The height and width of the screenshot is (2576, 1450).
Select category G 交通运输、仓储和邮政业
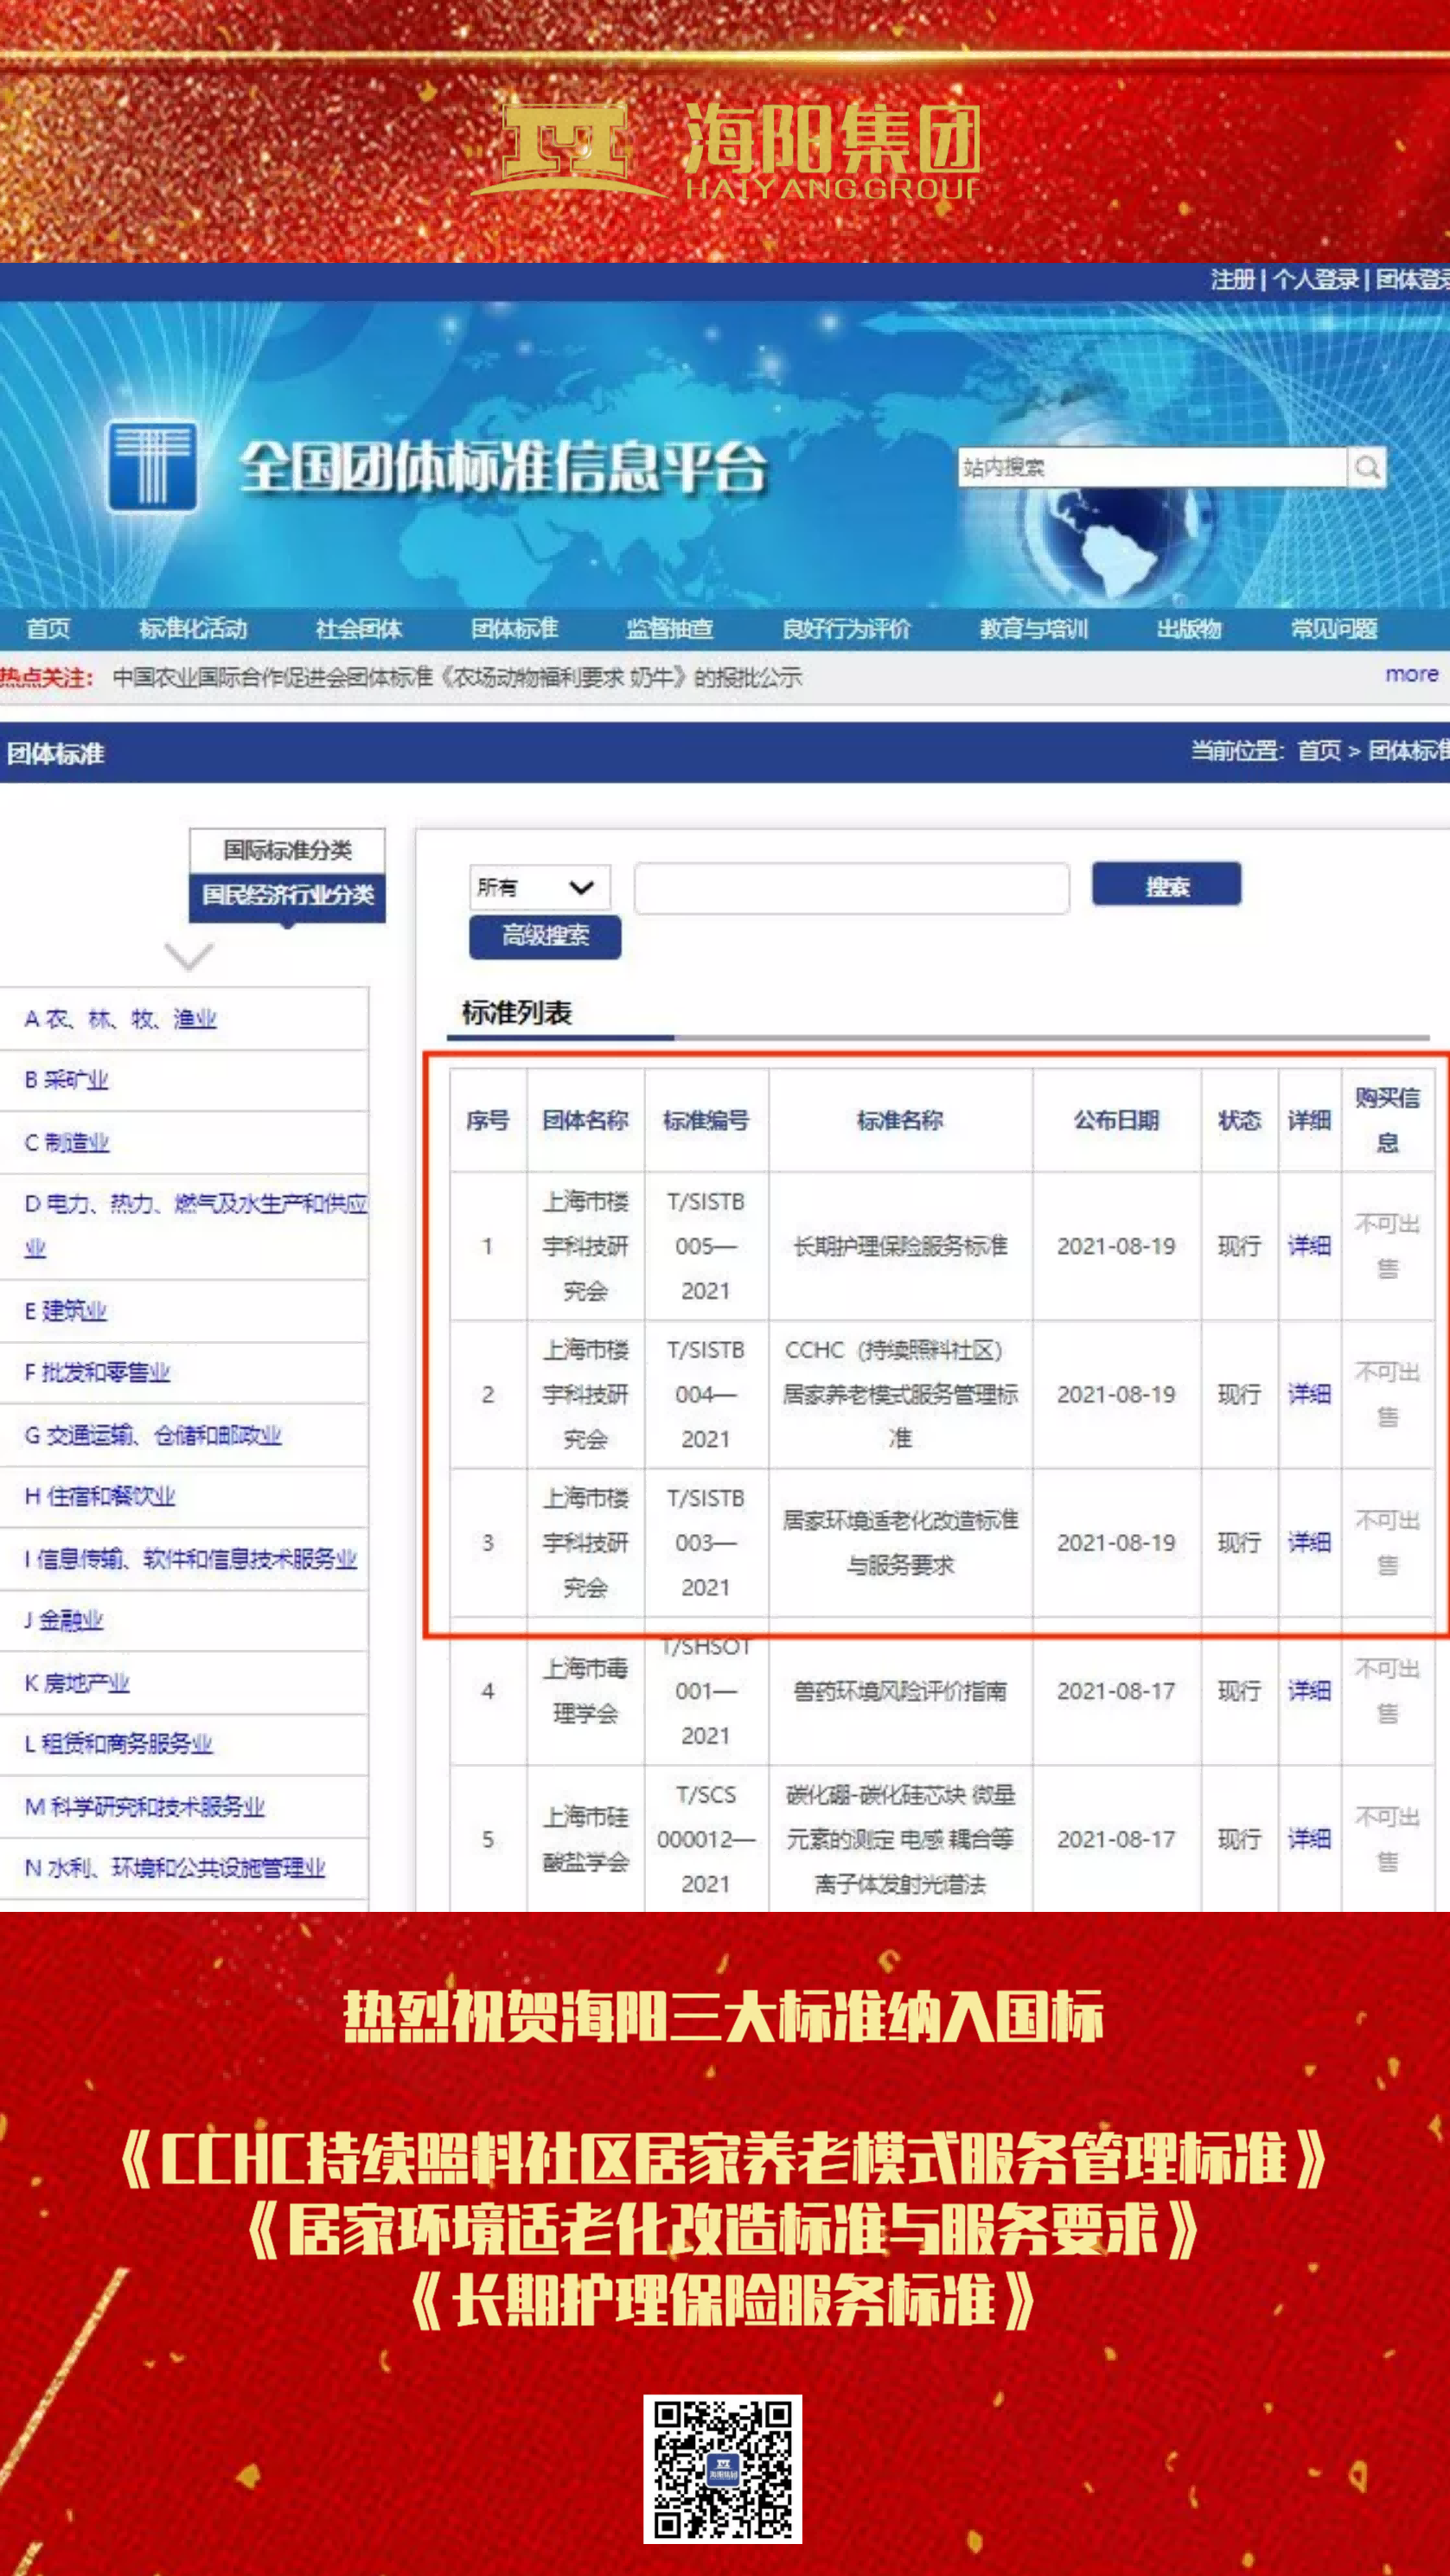tap(153, 1435)
